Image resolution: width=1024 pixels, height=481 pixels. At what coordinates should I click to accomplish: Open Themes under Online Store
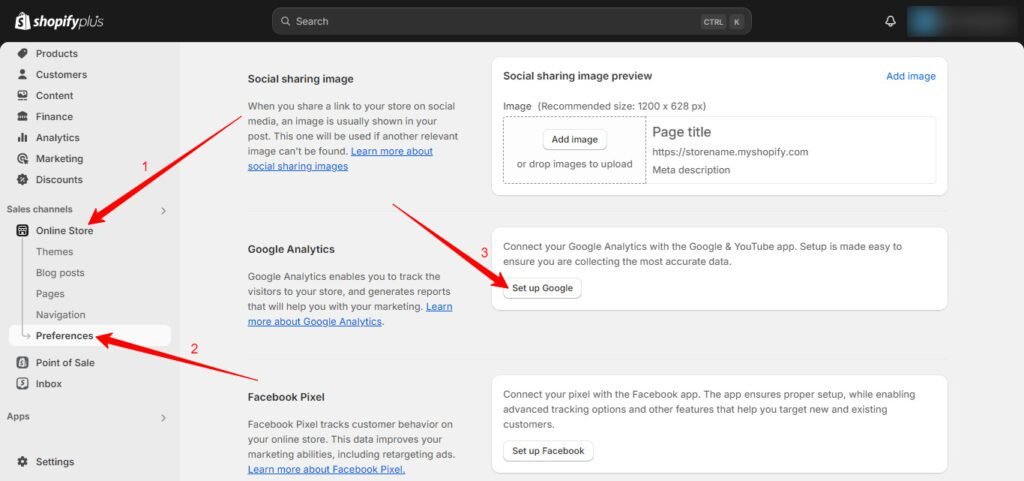pyautogui.click(x=54, y=251)
